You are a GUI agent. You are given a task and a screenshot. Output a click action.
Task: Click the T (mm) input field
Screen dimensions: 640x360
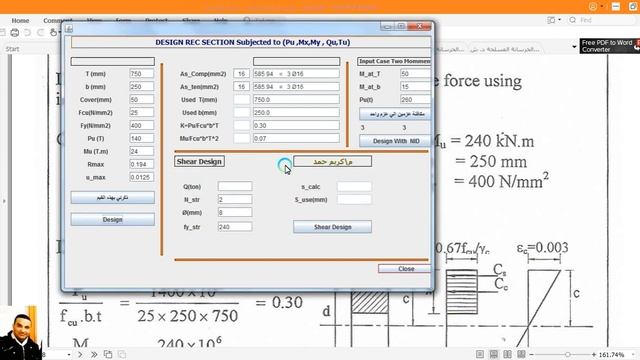142,73
